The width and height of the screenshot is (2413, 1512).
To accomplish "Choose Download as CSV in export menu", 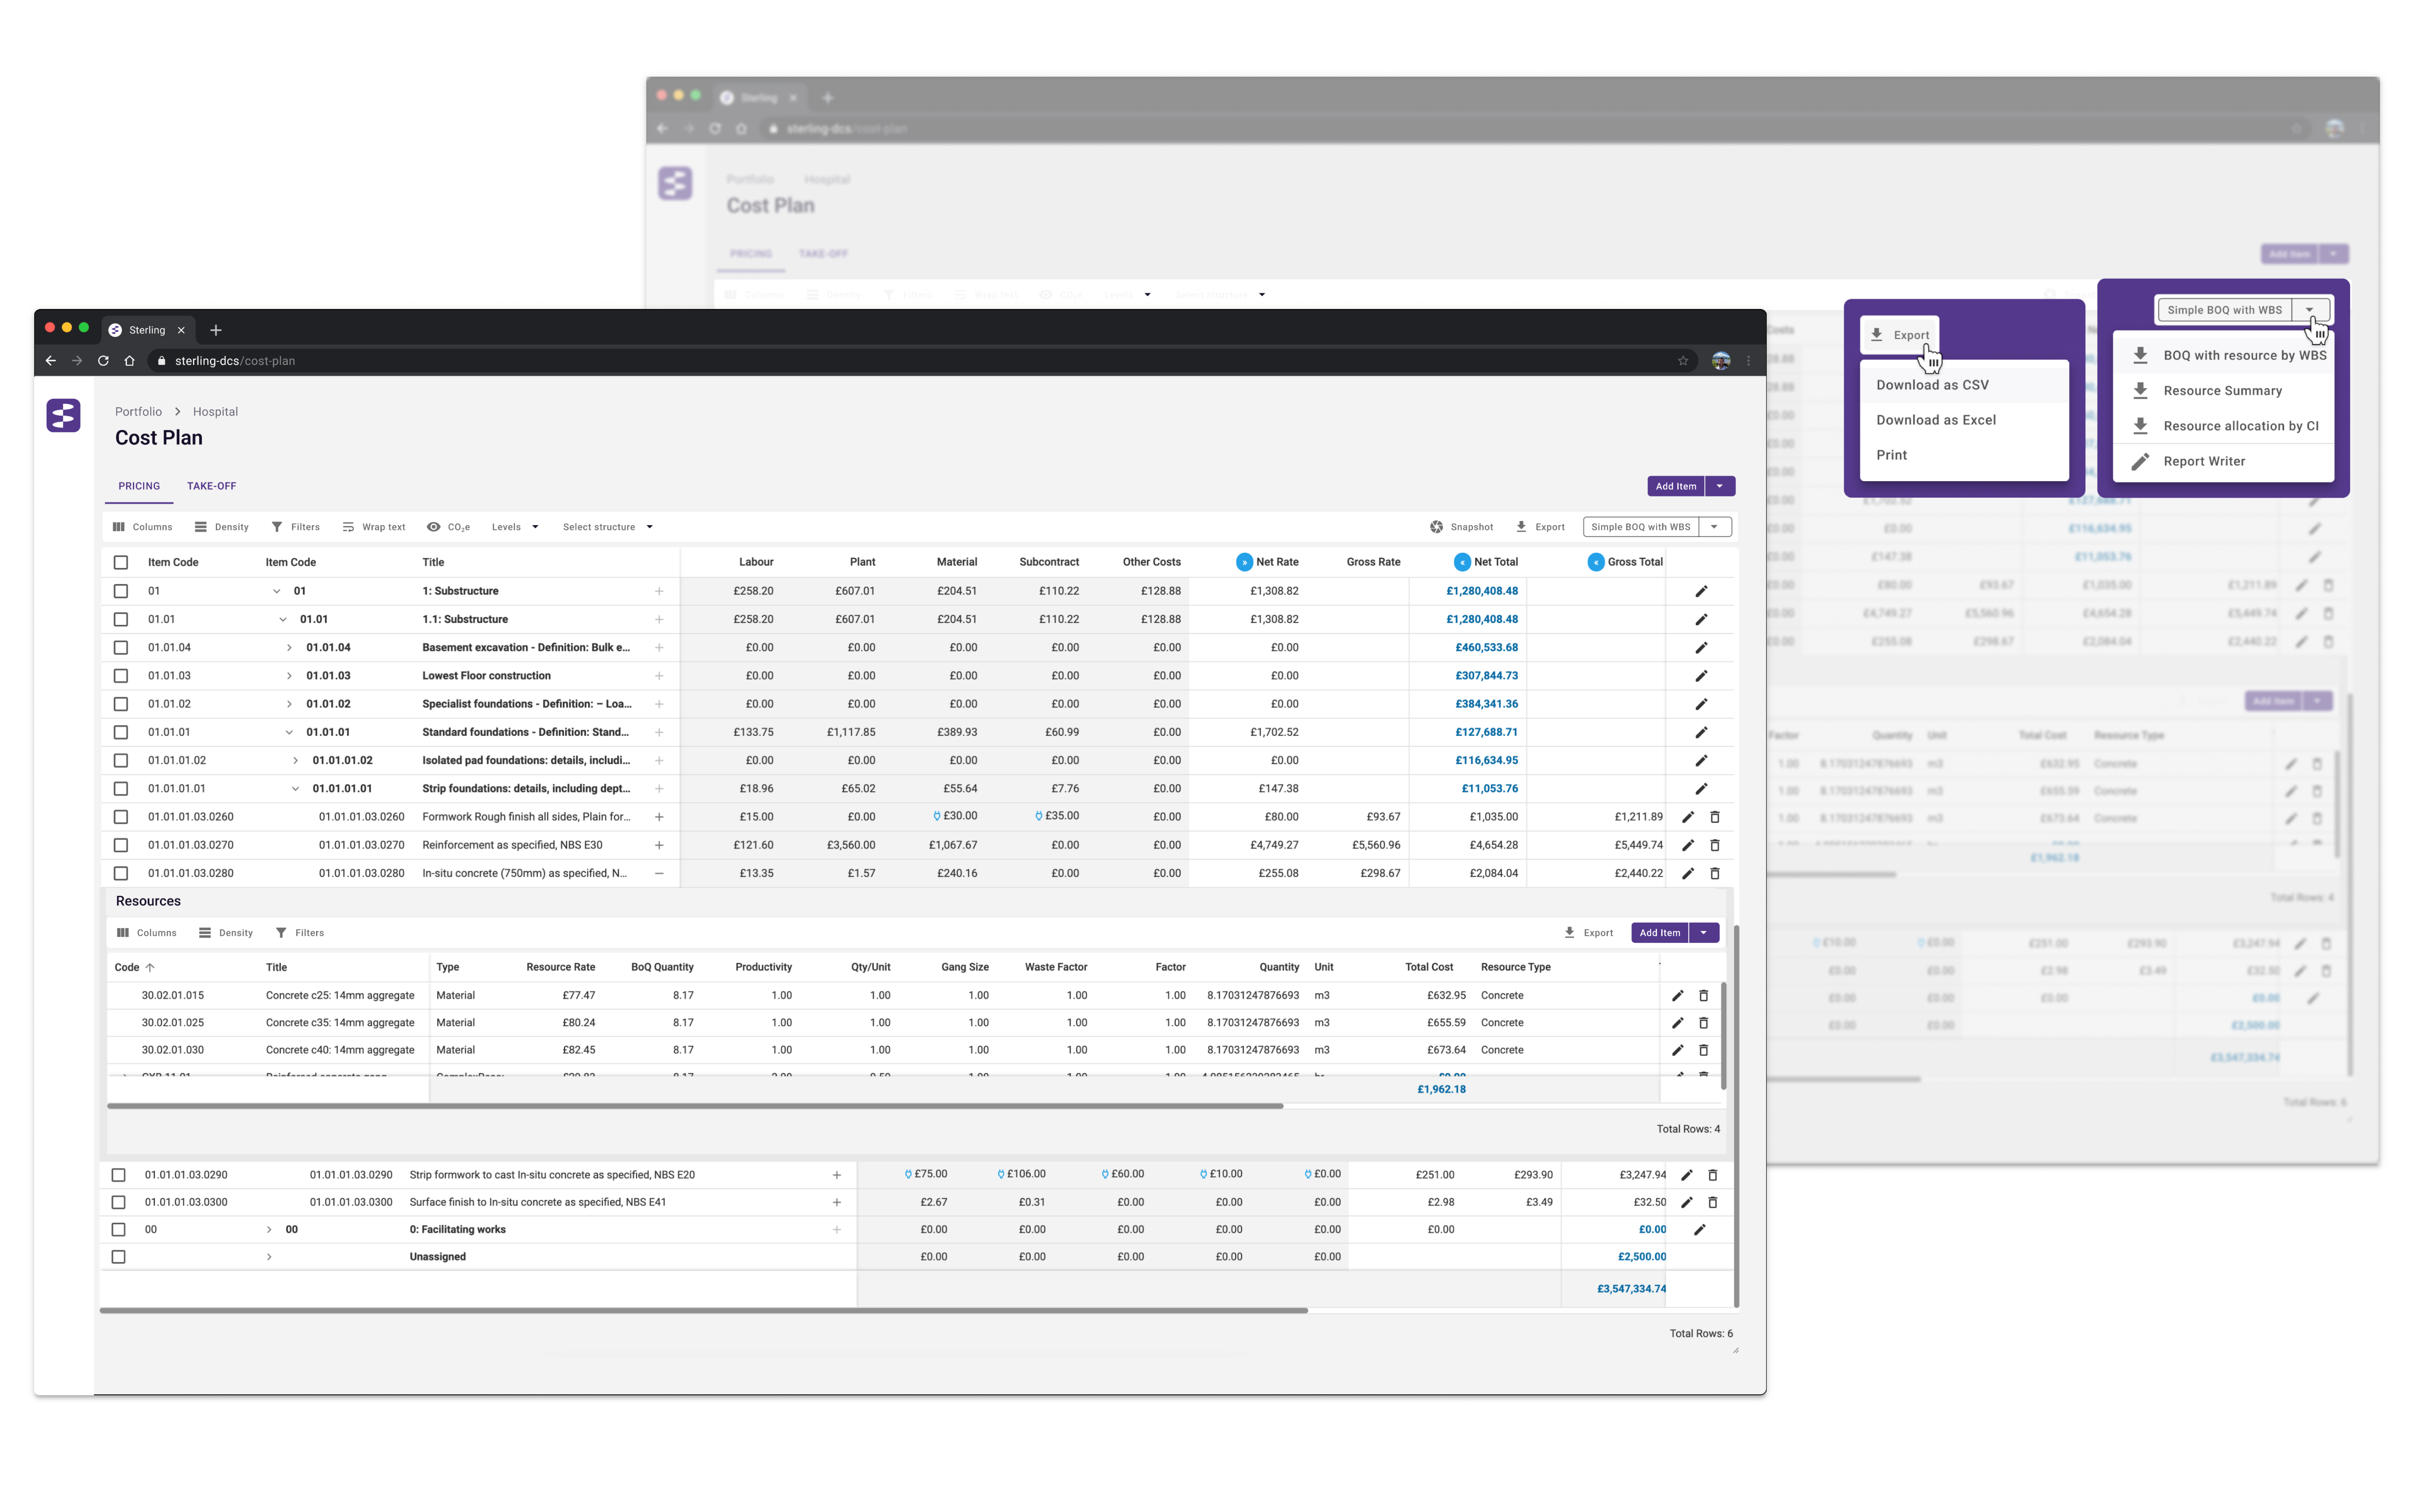I will pos(1964,385).
